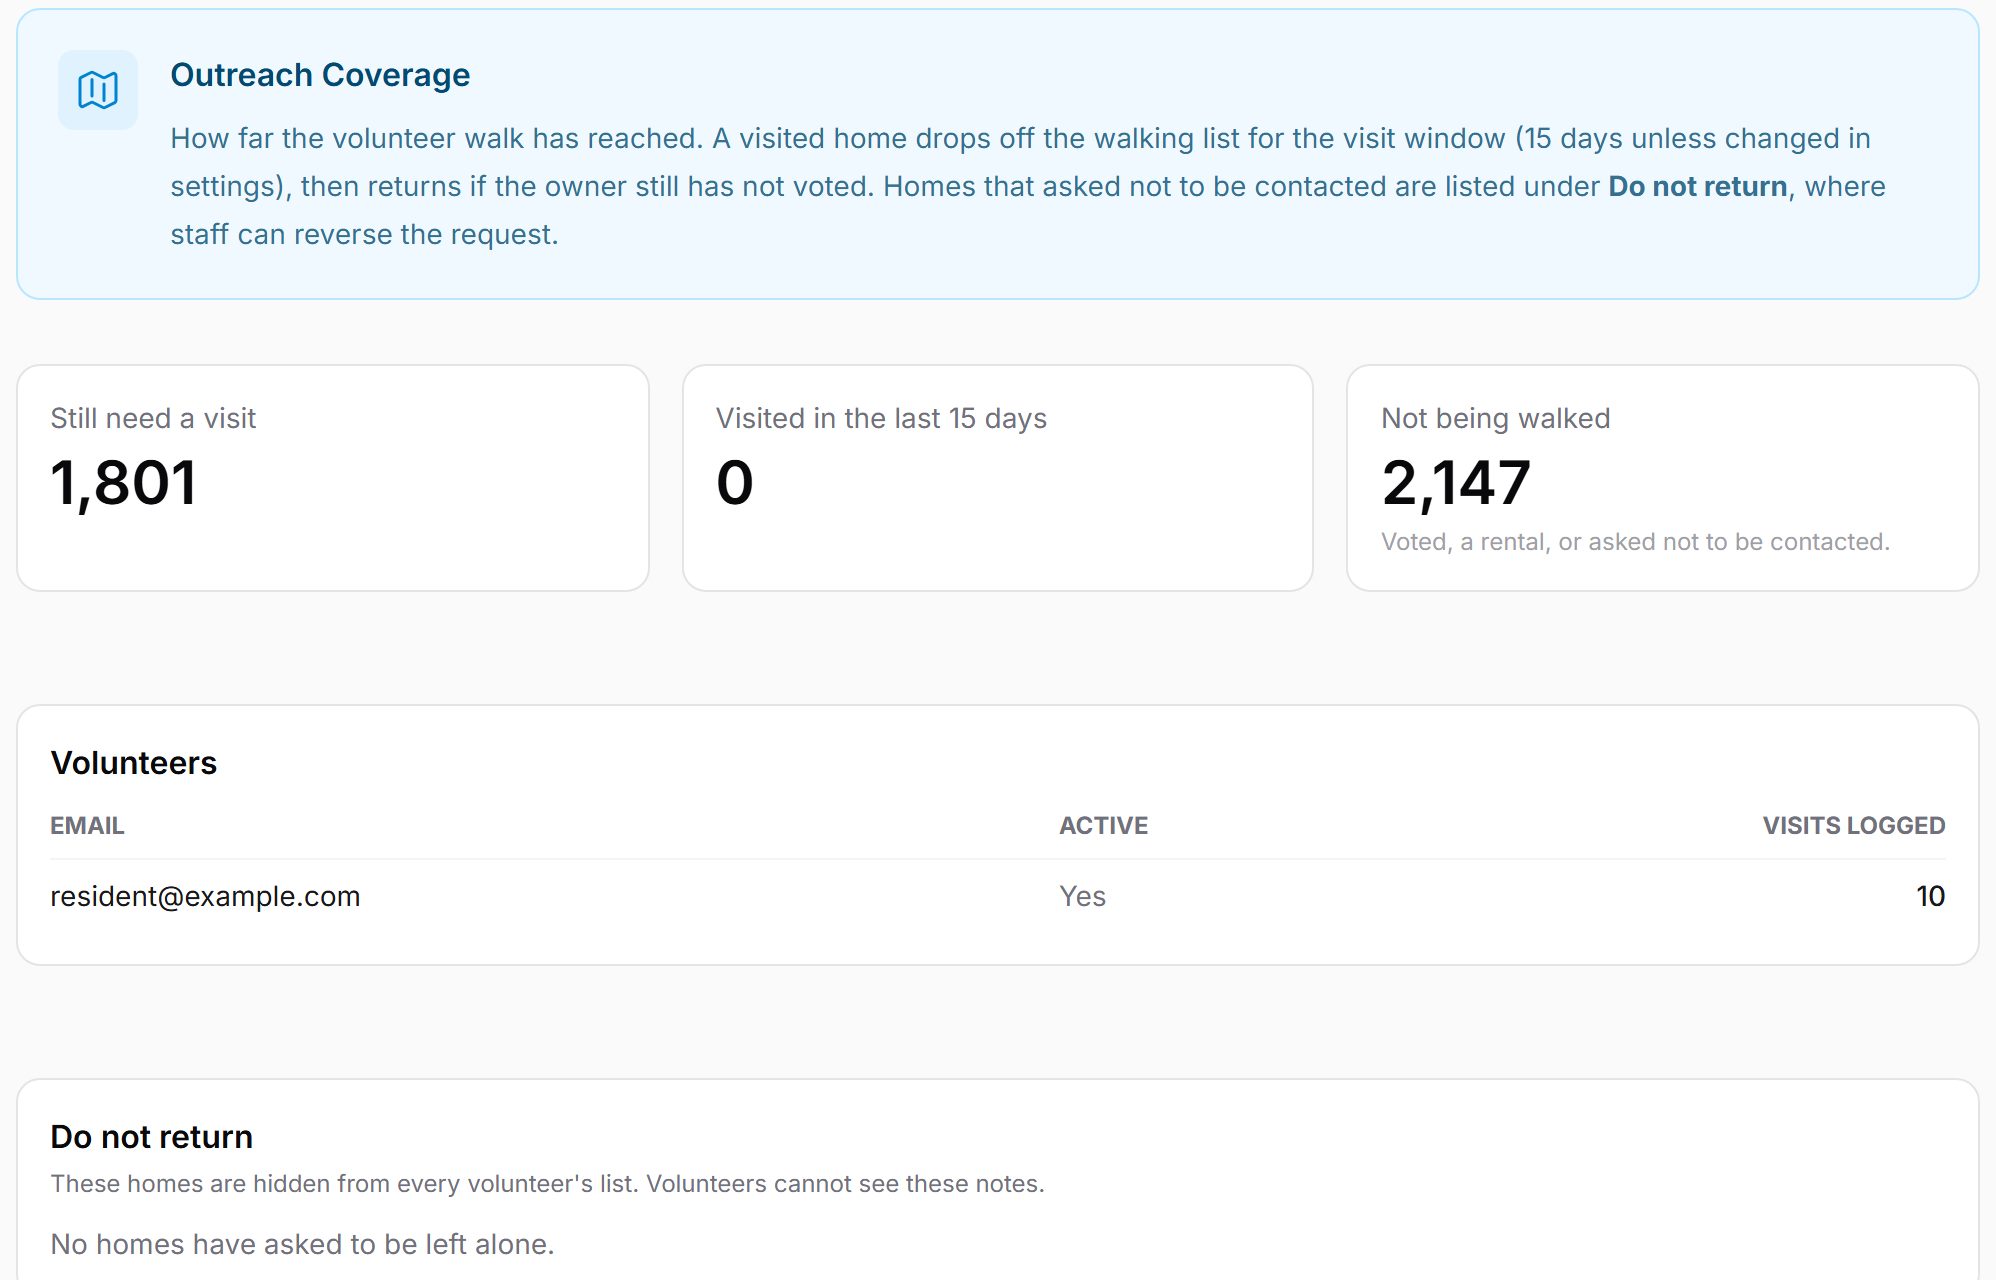
Task: Click the EMAIL column header
Action: 87,825
